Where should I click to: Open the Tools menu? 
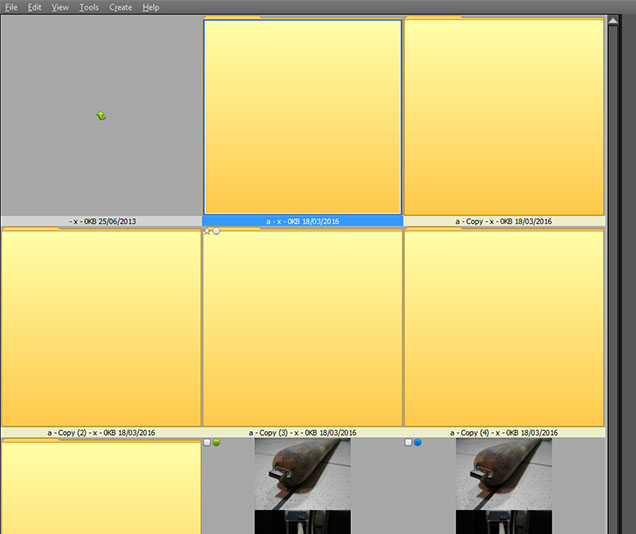pos(89,7)
